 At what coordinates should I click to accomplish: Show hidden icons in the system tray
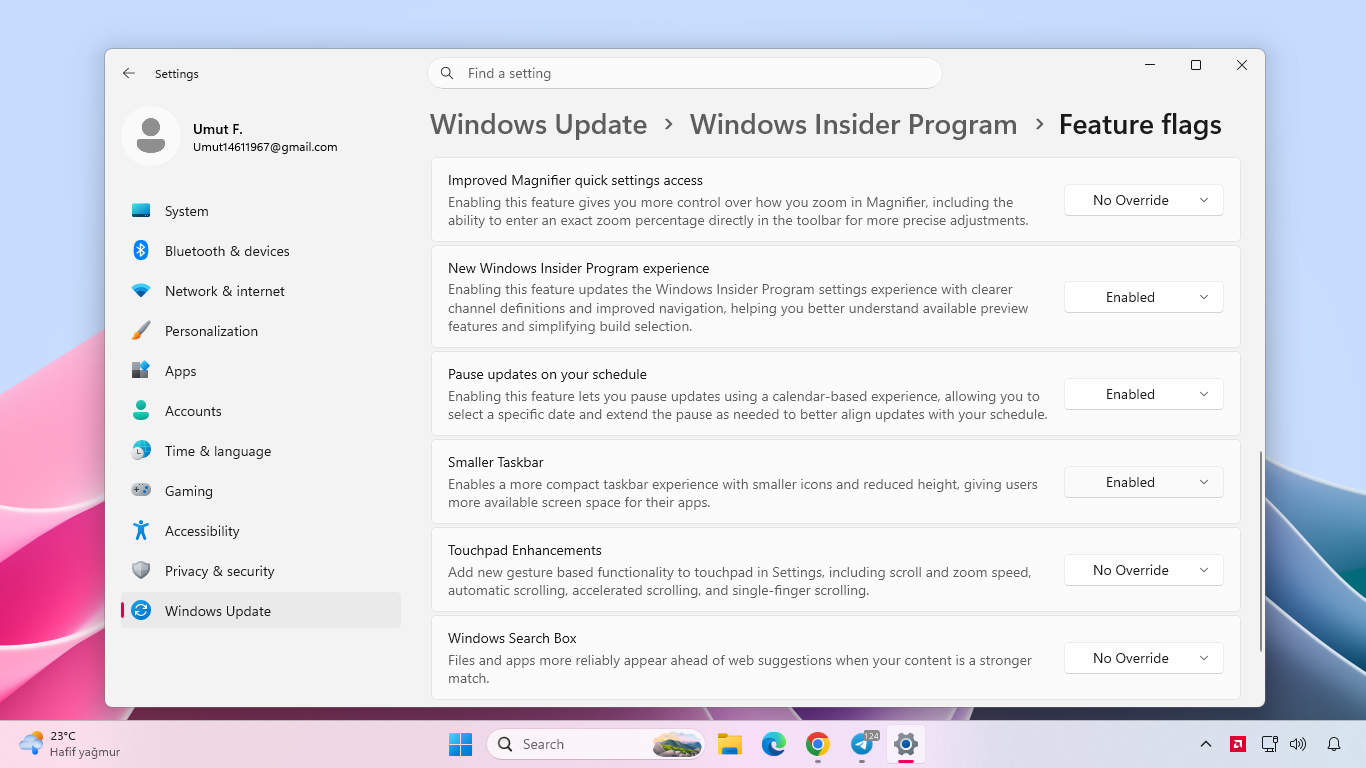coord(1206,744)
